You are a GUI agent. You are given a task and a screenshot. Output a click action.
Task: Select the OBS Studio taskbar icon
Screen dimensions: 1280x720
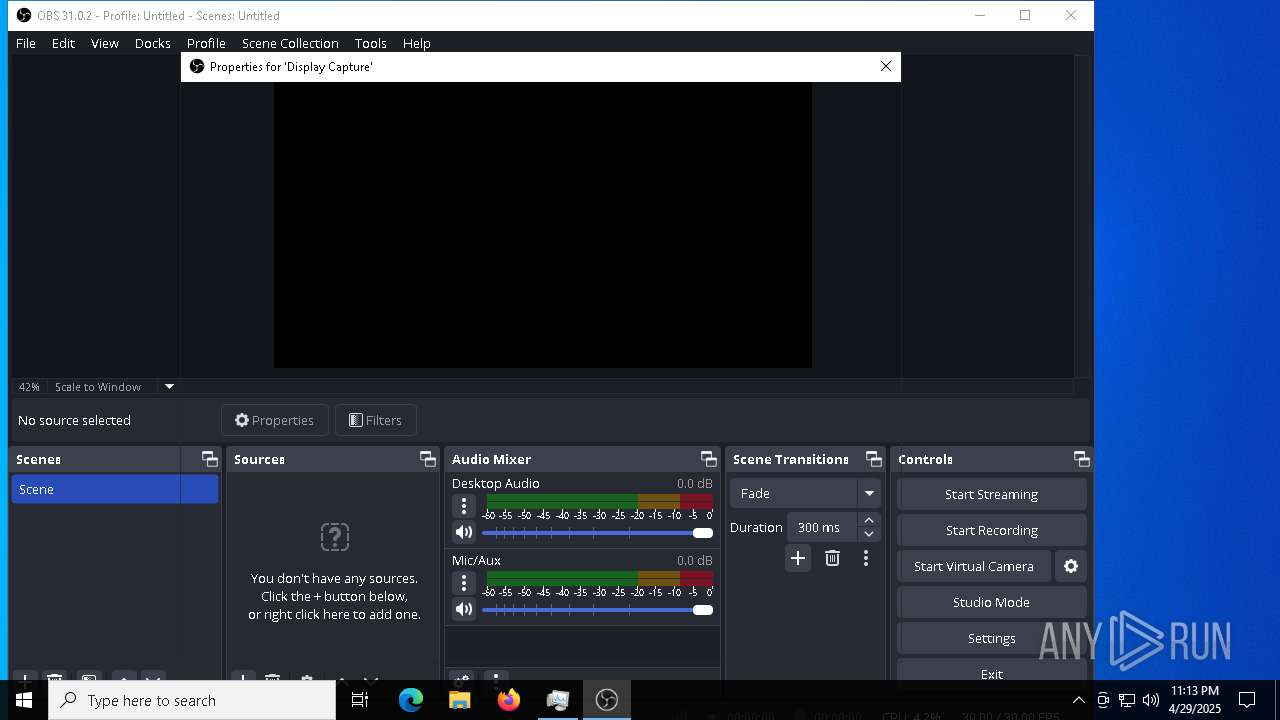pyautogui.click(x=607, y=700)
